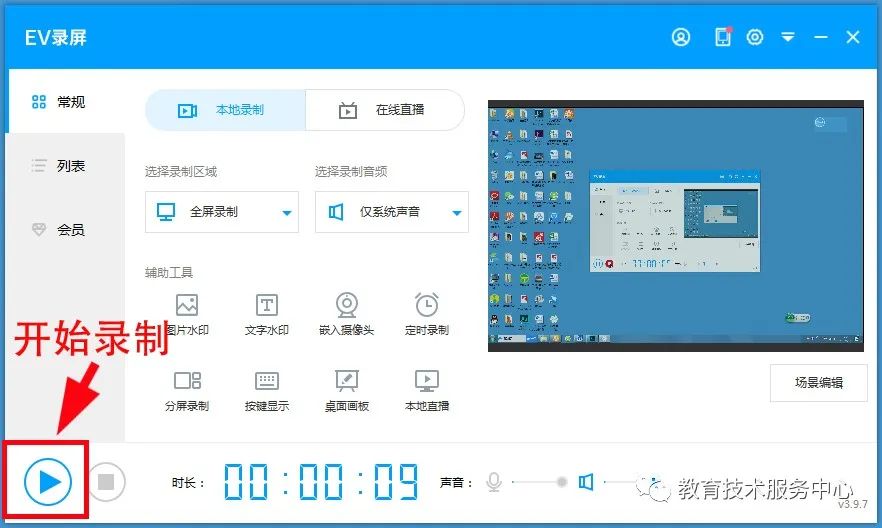Image resolution: width=882 pixels, height=528 pixels.
Task: Open 文字水印 text watermark tool
Action: click(267, 315)
